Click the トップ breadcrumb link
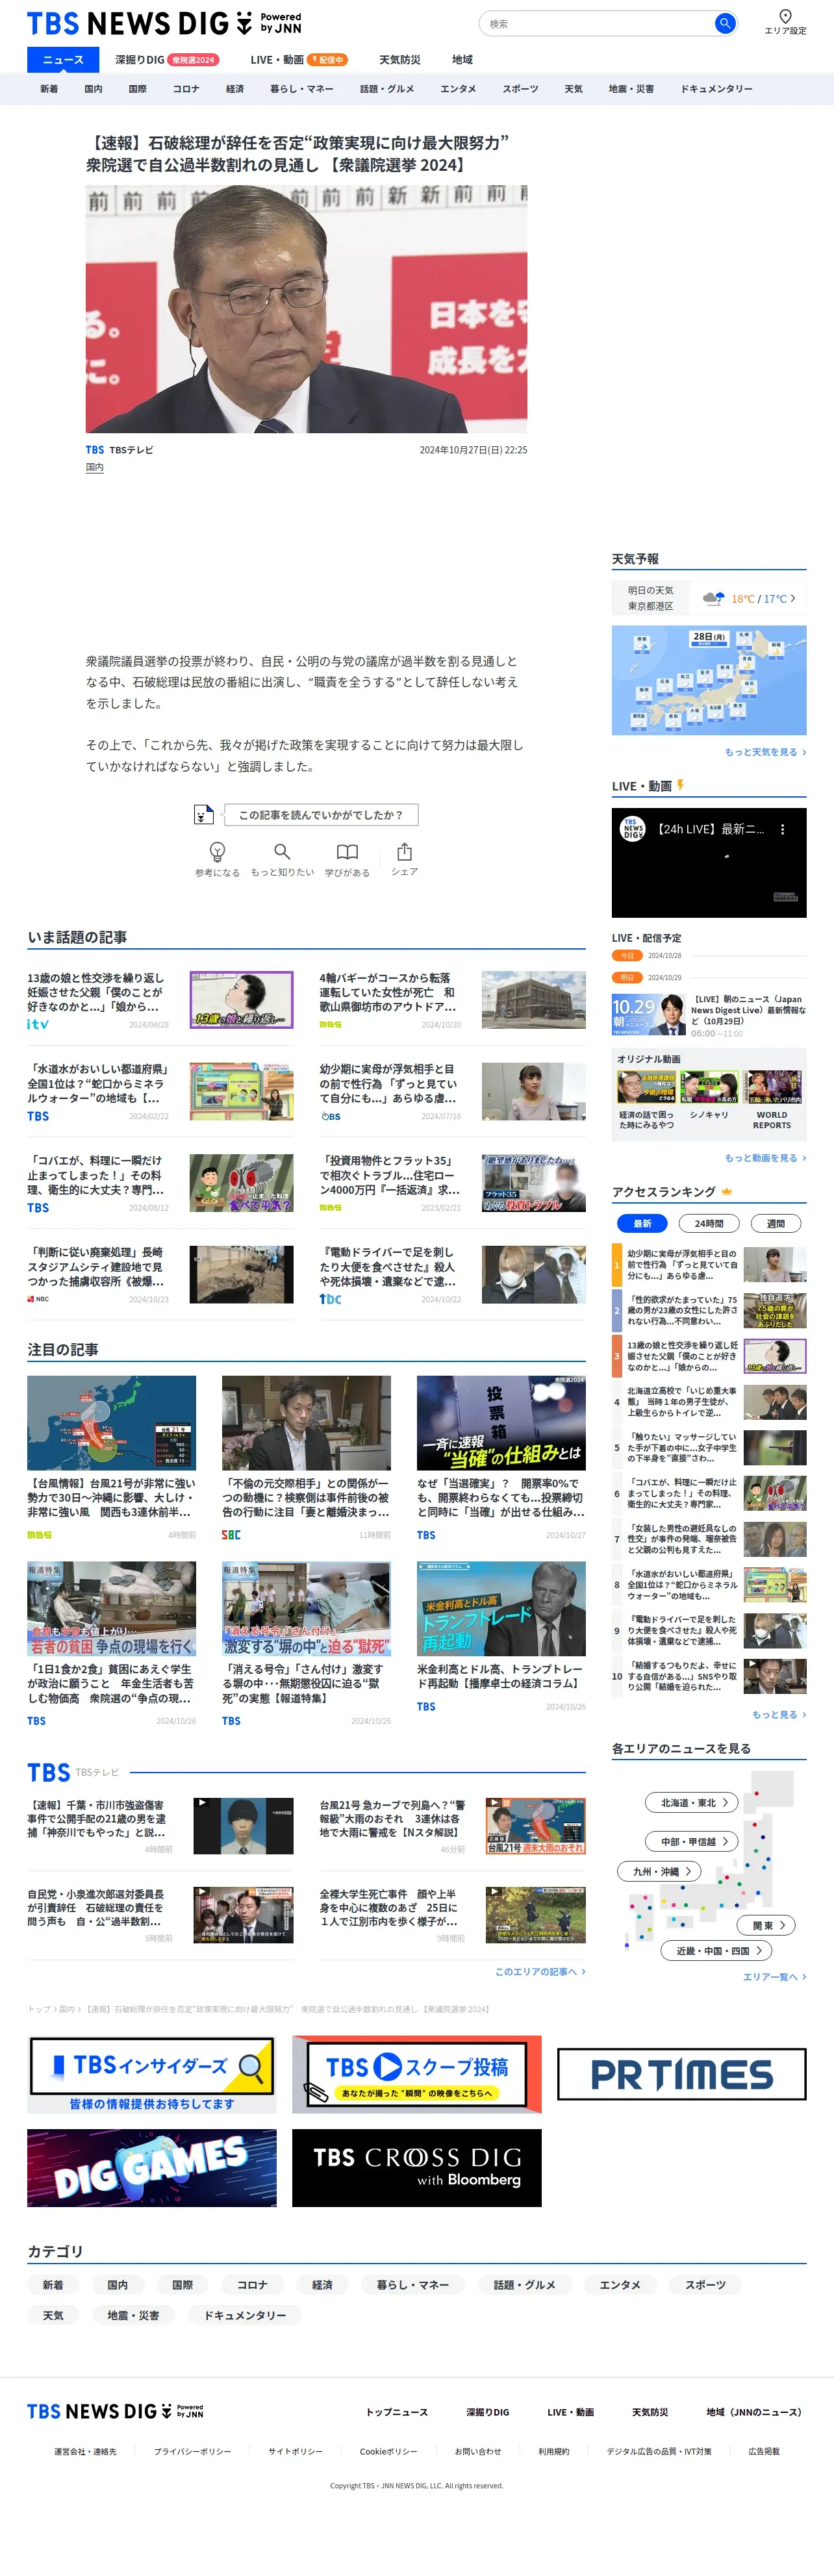 pyautogui.click(x=38, y=2009)
